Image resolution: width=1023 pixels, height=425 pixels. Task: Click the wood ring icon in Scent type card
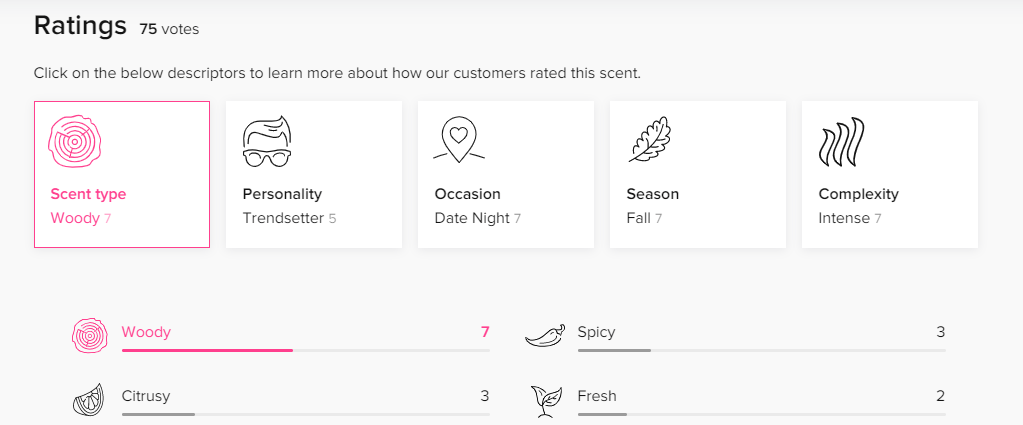pyautogui.click(x=75, y=142)
